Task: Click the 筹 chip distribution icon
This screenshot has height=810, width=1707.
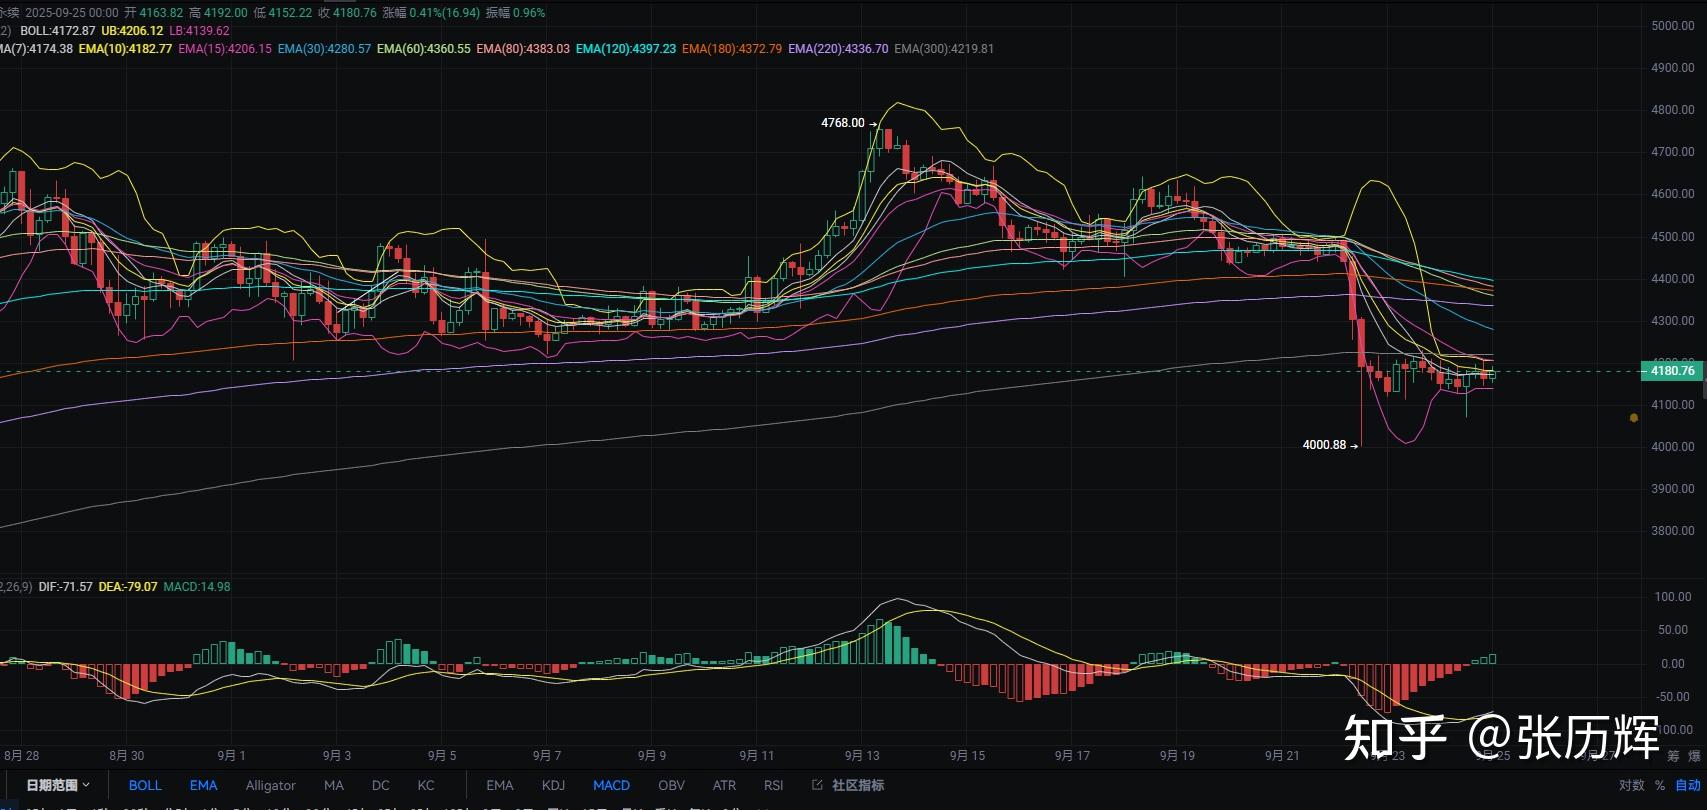Action: click(1673, 756)
